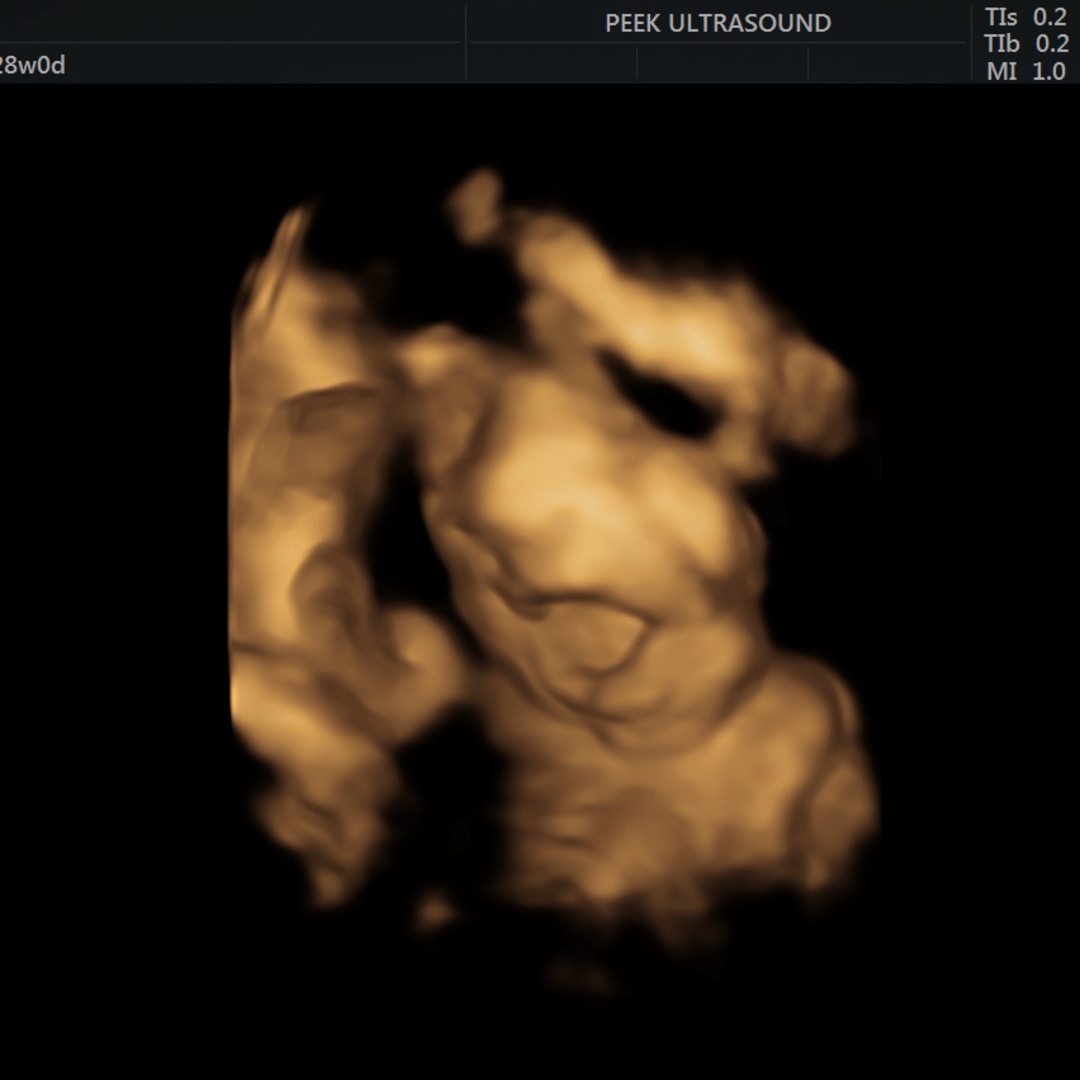Click the empty header cell directly below PEEK
This screenshot has width=1080, height=1080.
[x=552, y=62]
